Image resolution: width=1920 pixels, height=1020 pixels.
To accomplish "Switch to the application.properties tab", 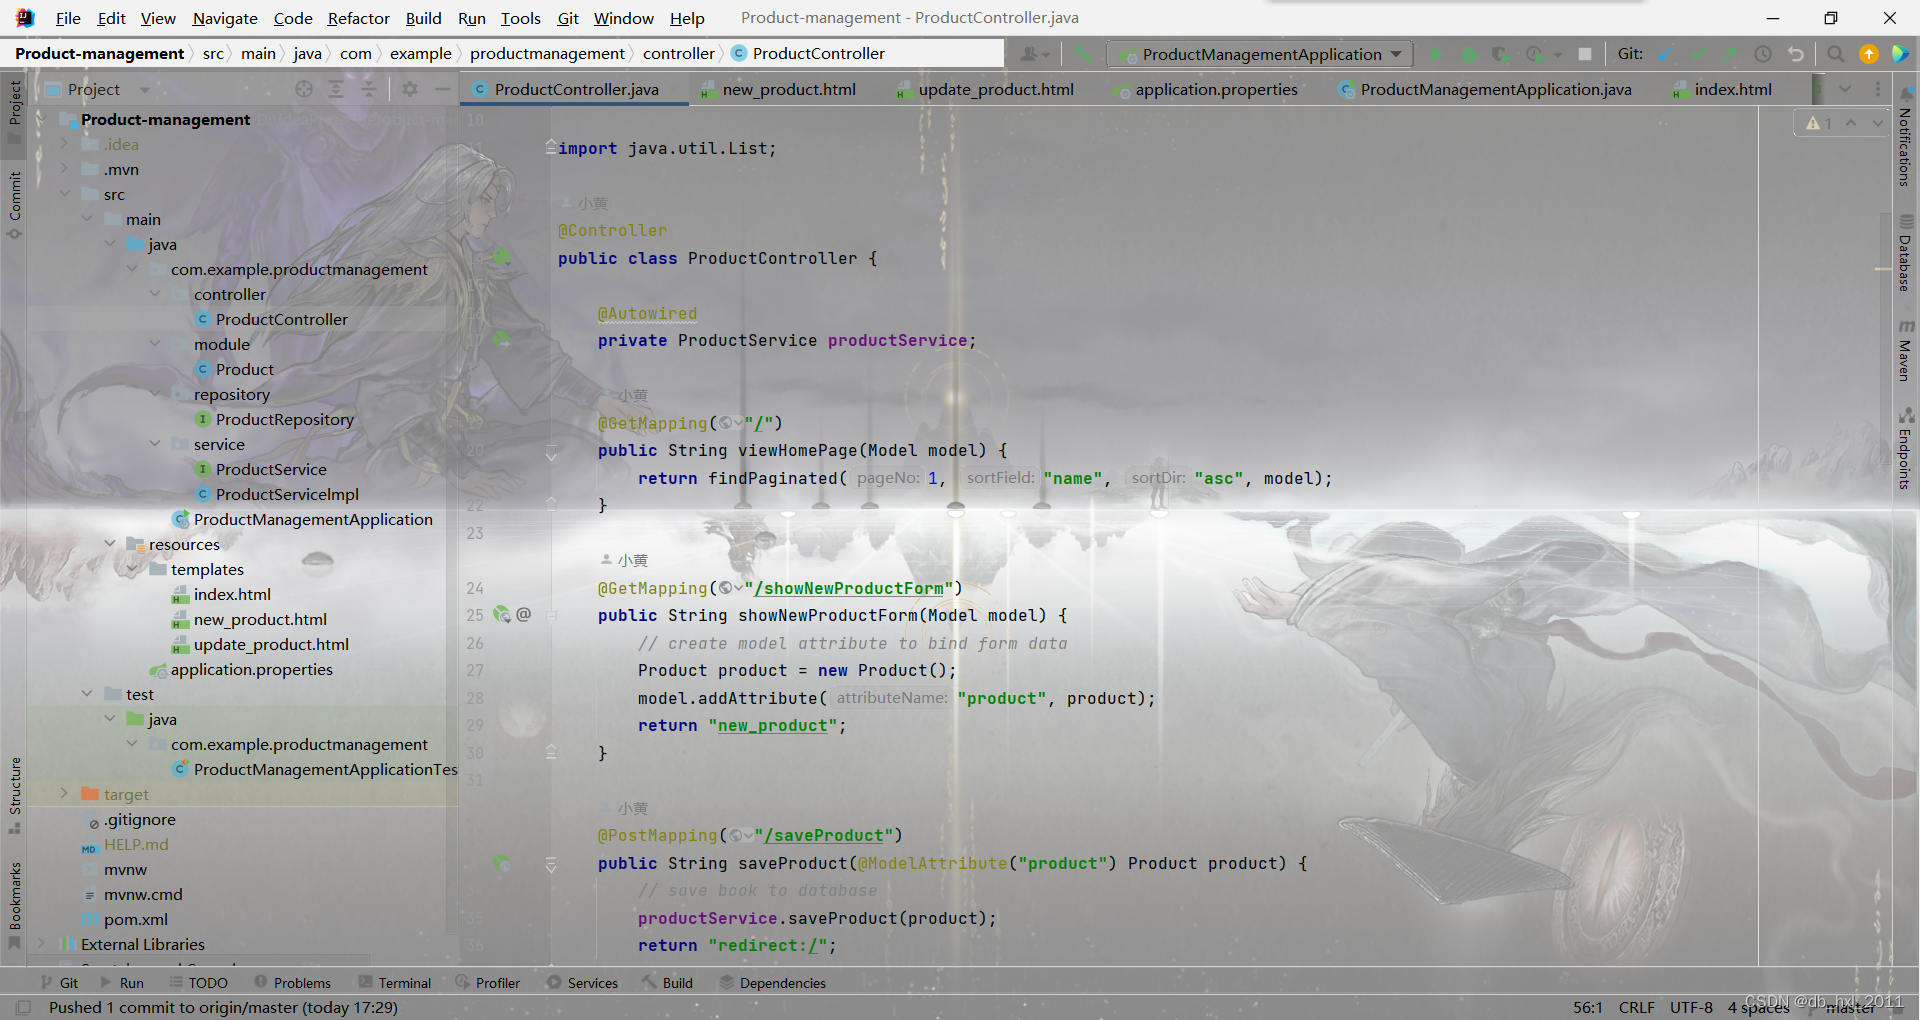I will pyautogui.click(x=1206, y=89).
